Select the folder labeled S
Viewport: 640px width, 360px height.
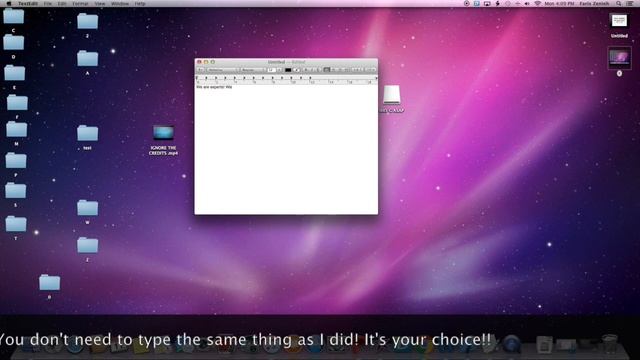tap(16, 191)
